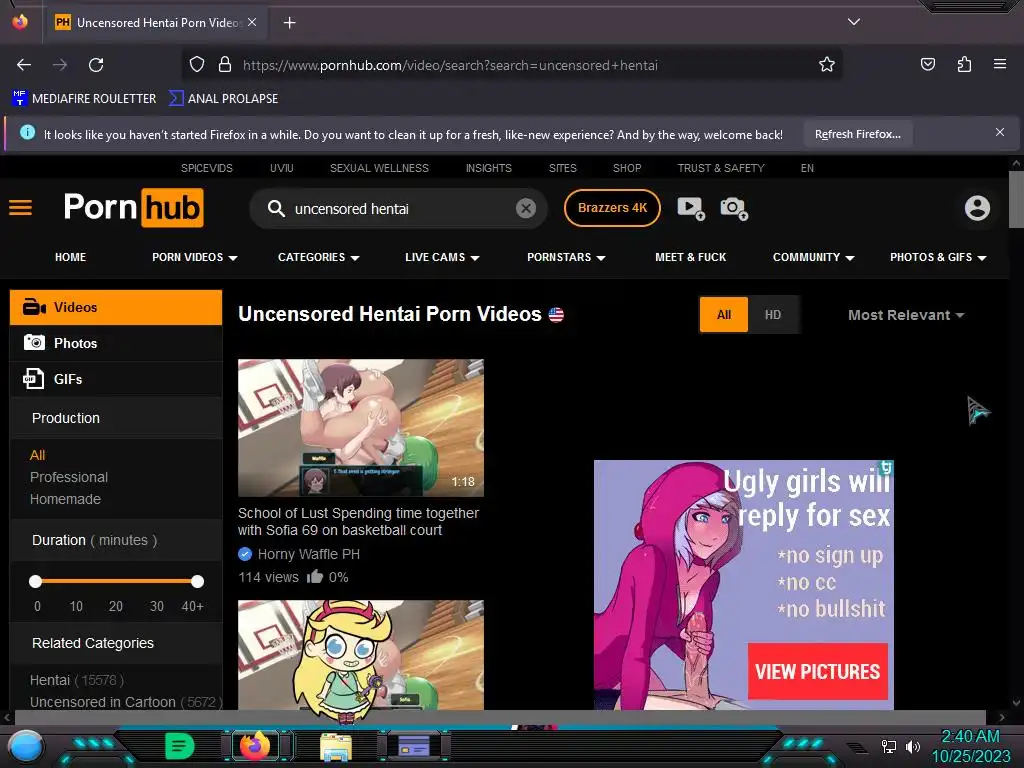The width and height of the screenshot is (1024, 768).
Task: Open the site's orange hamburger menu
Action: coord(20,208)
